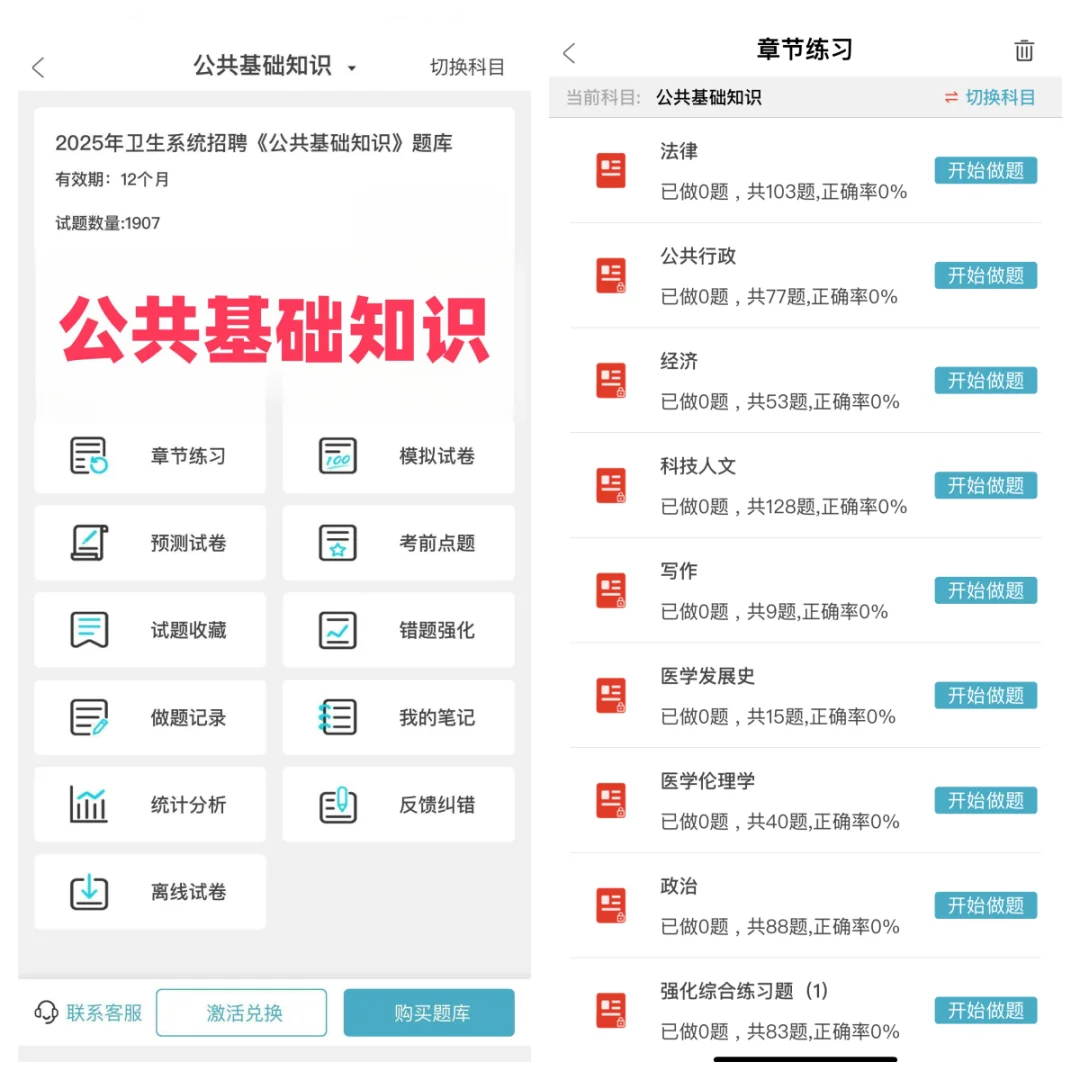Start 法律 chapter with 开始做题 button
The height and width of the screenshot is (1080, 1080).
pos(985,170)
